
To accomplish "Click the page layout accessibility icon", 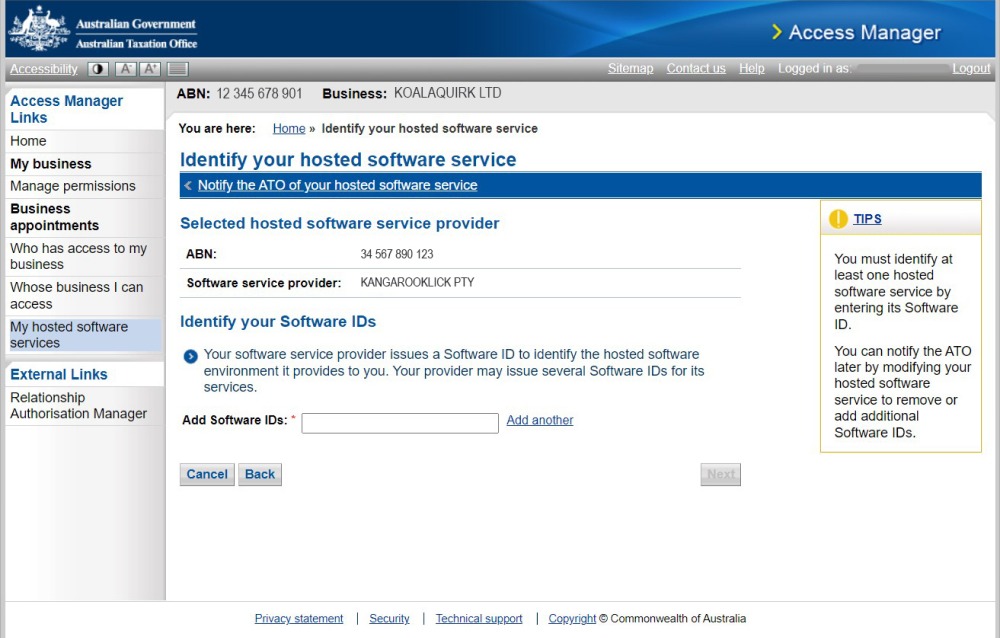I will coord(178,69).
